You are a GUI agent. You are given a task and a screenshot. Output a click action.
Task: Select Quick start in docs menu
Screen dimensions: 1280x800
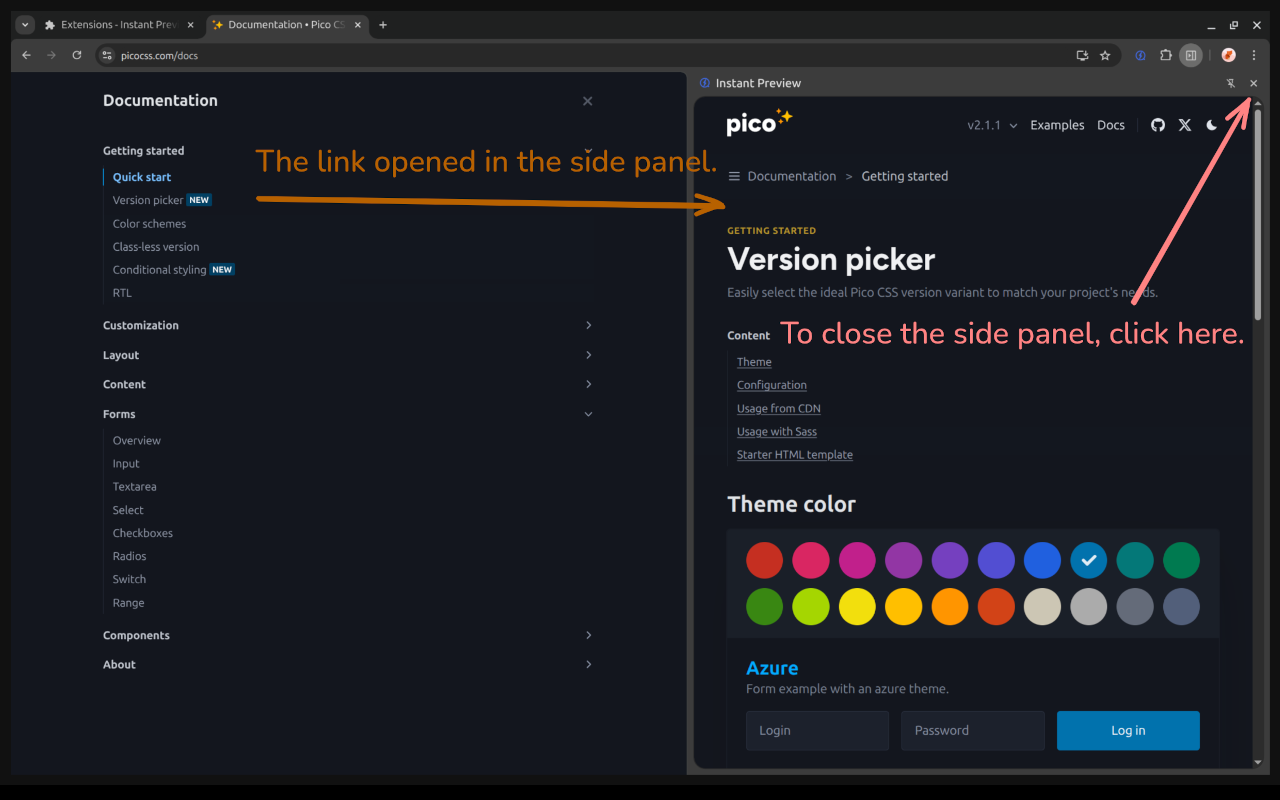tap(142, 177)
